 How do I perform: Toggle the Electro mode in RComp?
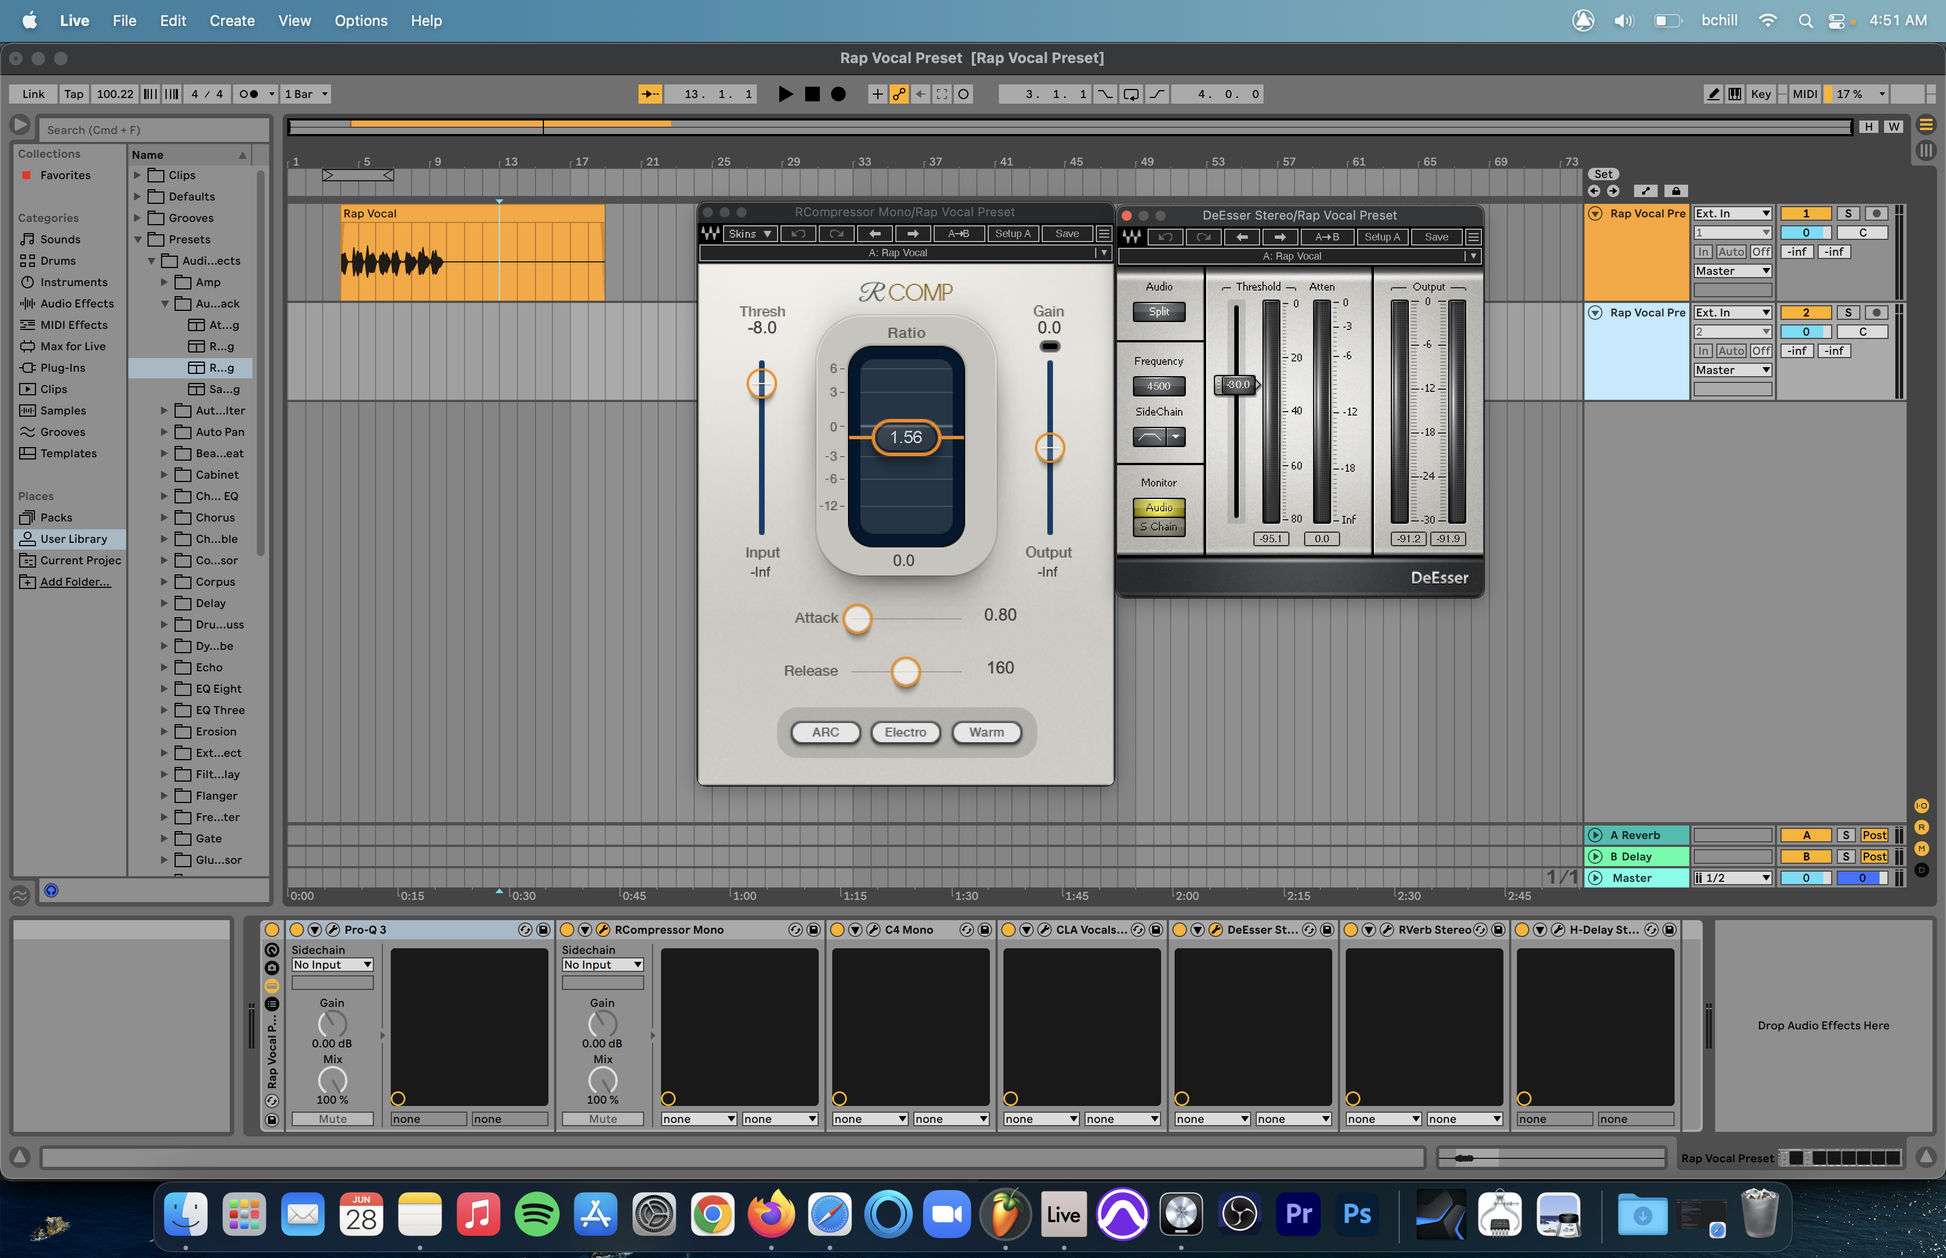905,732
